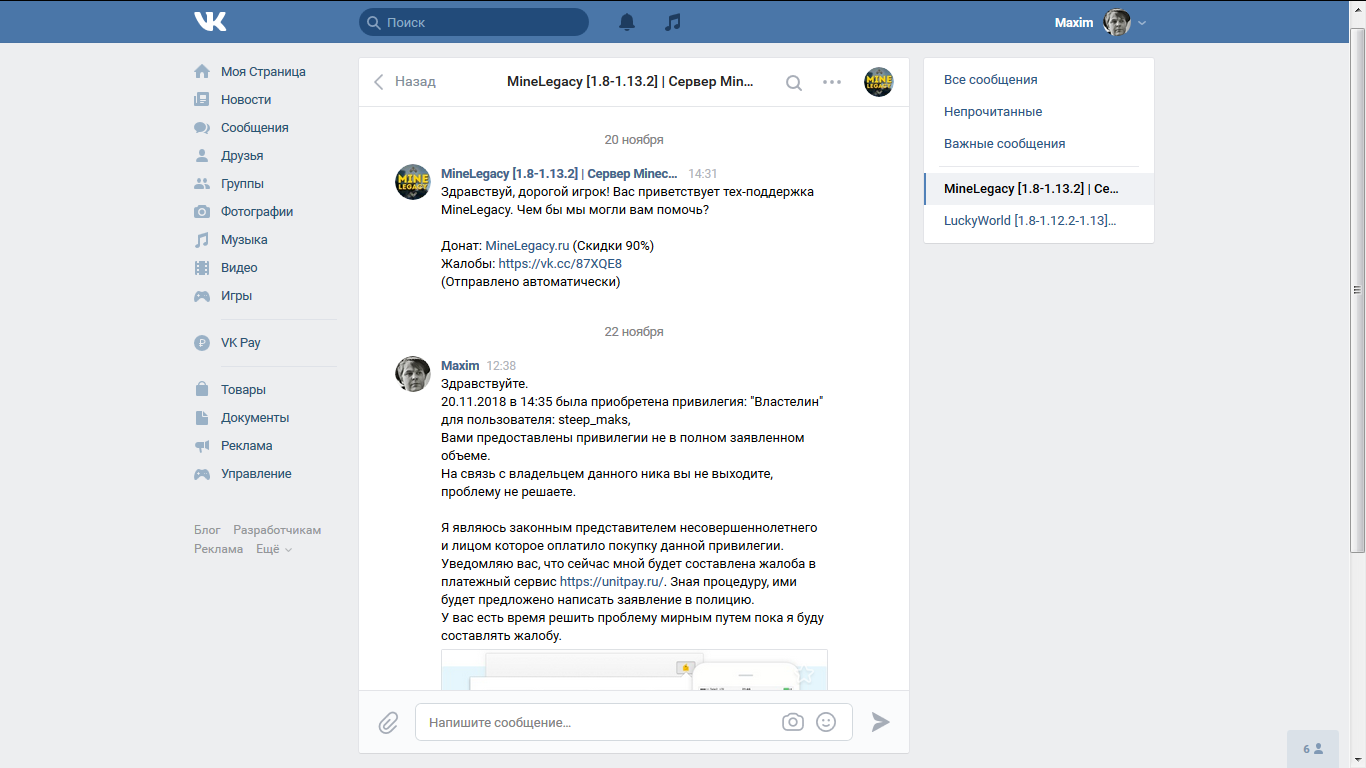Click the camera icon in message box
This screenshot has width=1366, height=768.
click(793, 722)
